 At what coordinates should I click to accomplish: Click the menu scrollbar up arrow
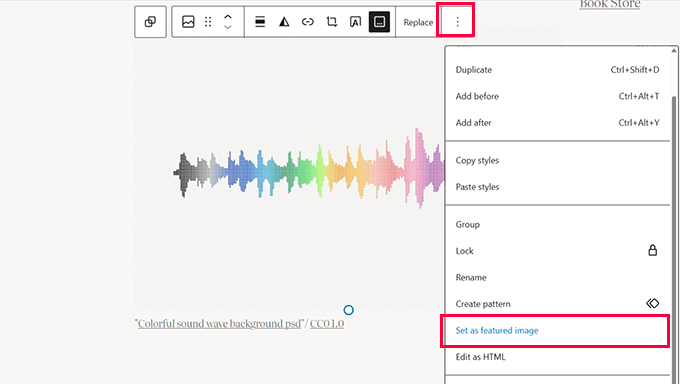tap(674, 51)
